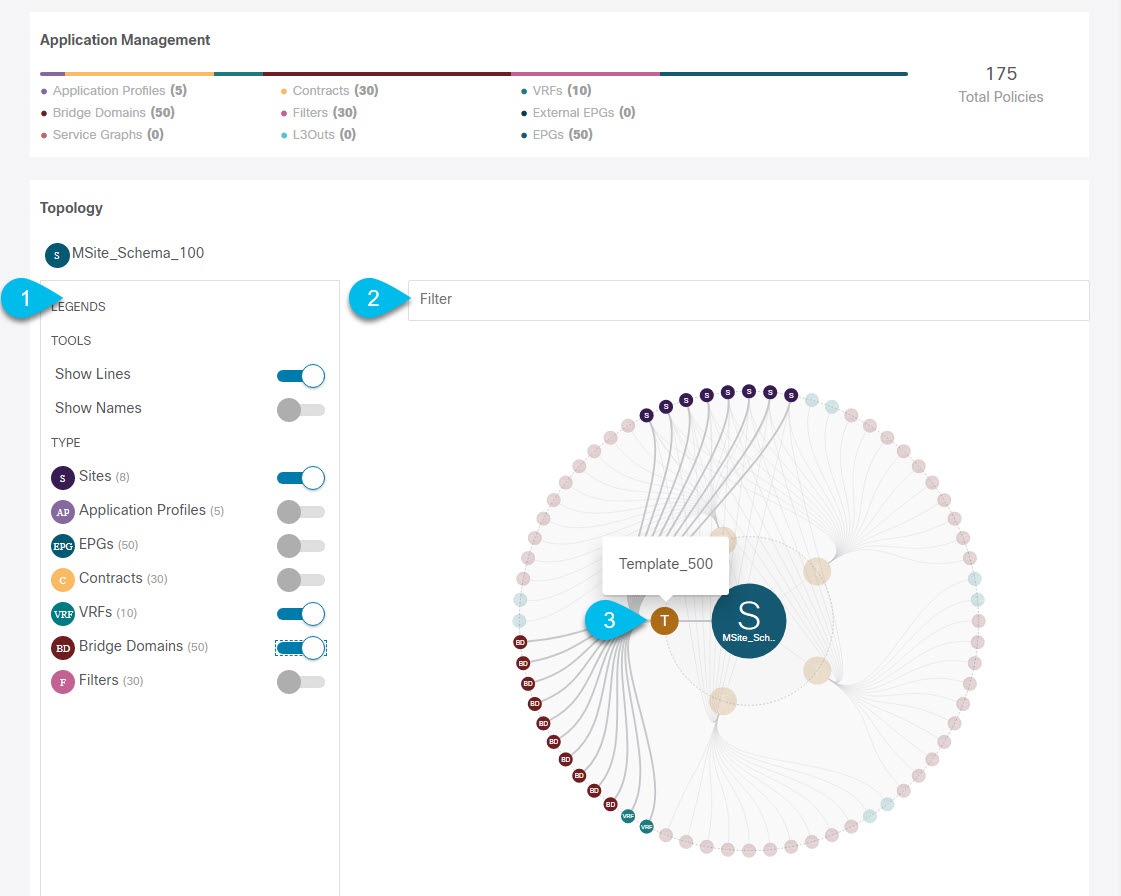Click the 'Show Names' label text
Screen dimensions: 1121x896
98,408
